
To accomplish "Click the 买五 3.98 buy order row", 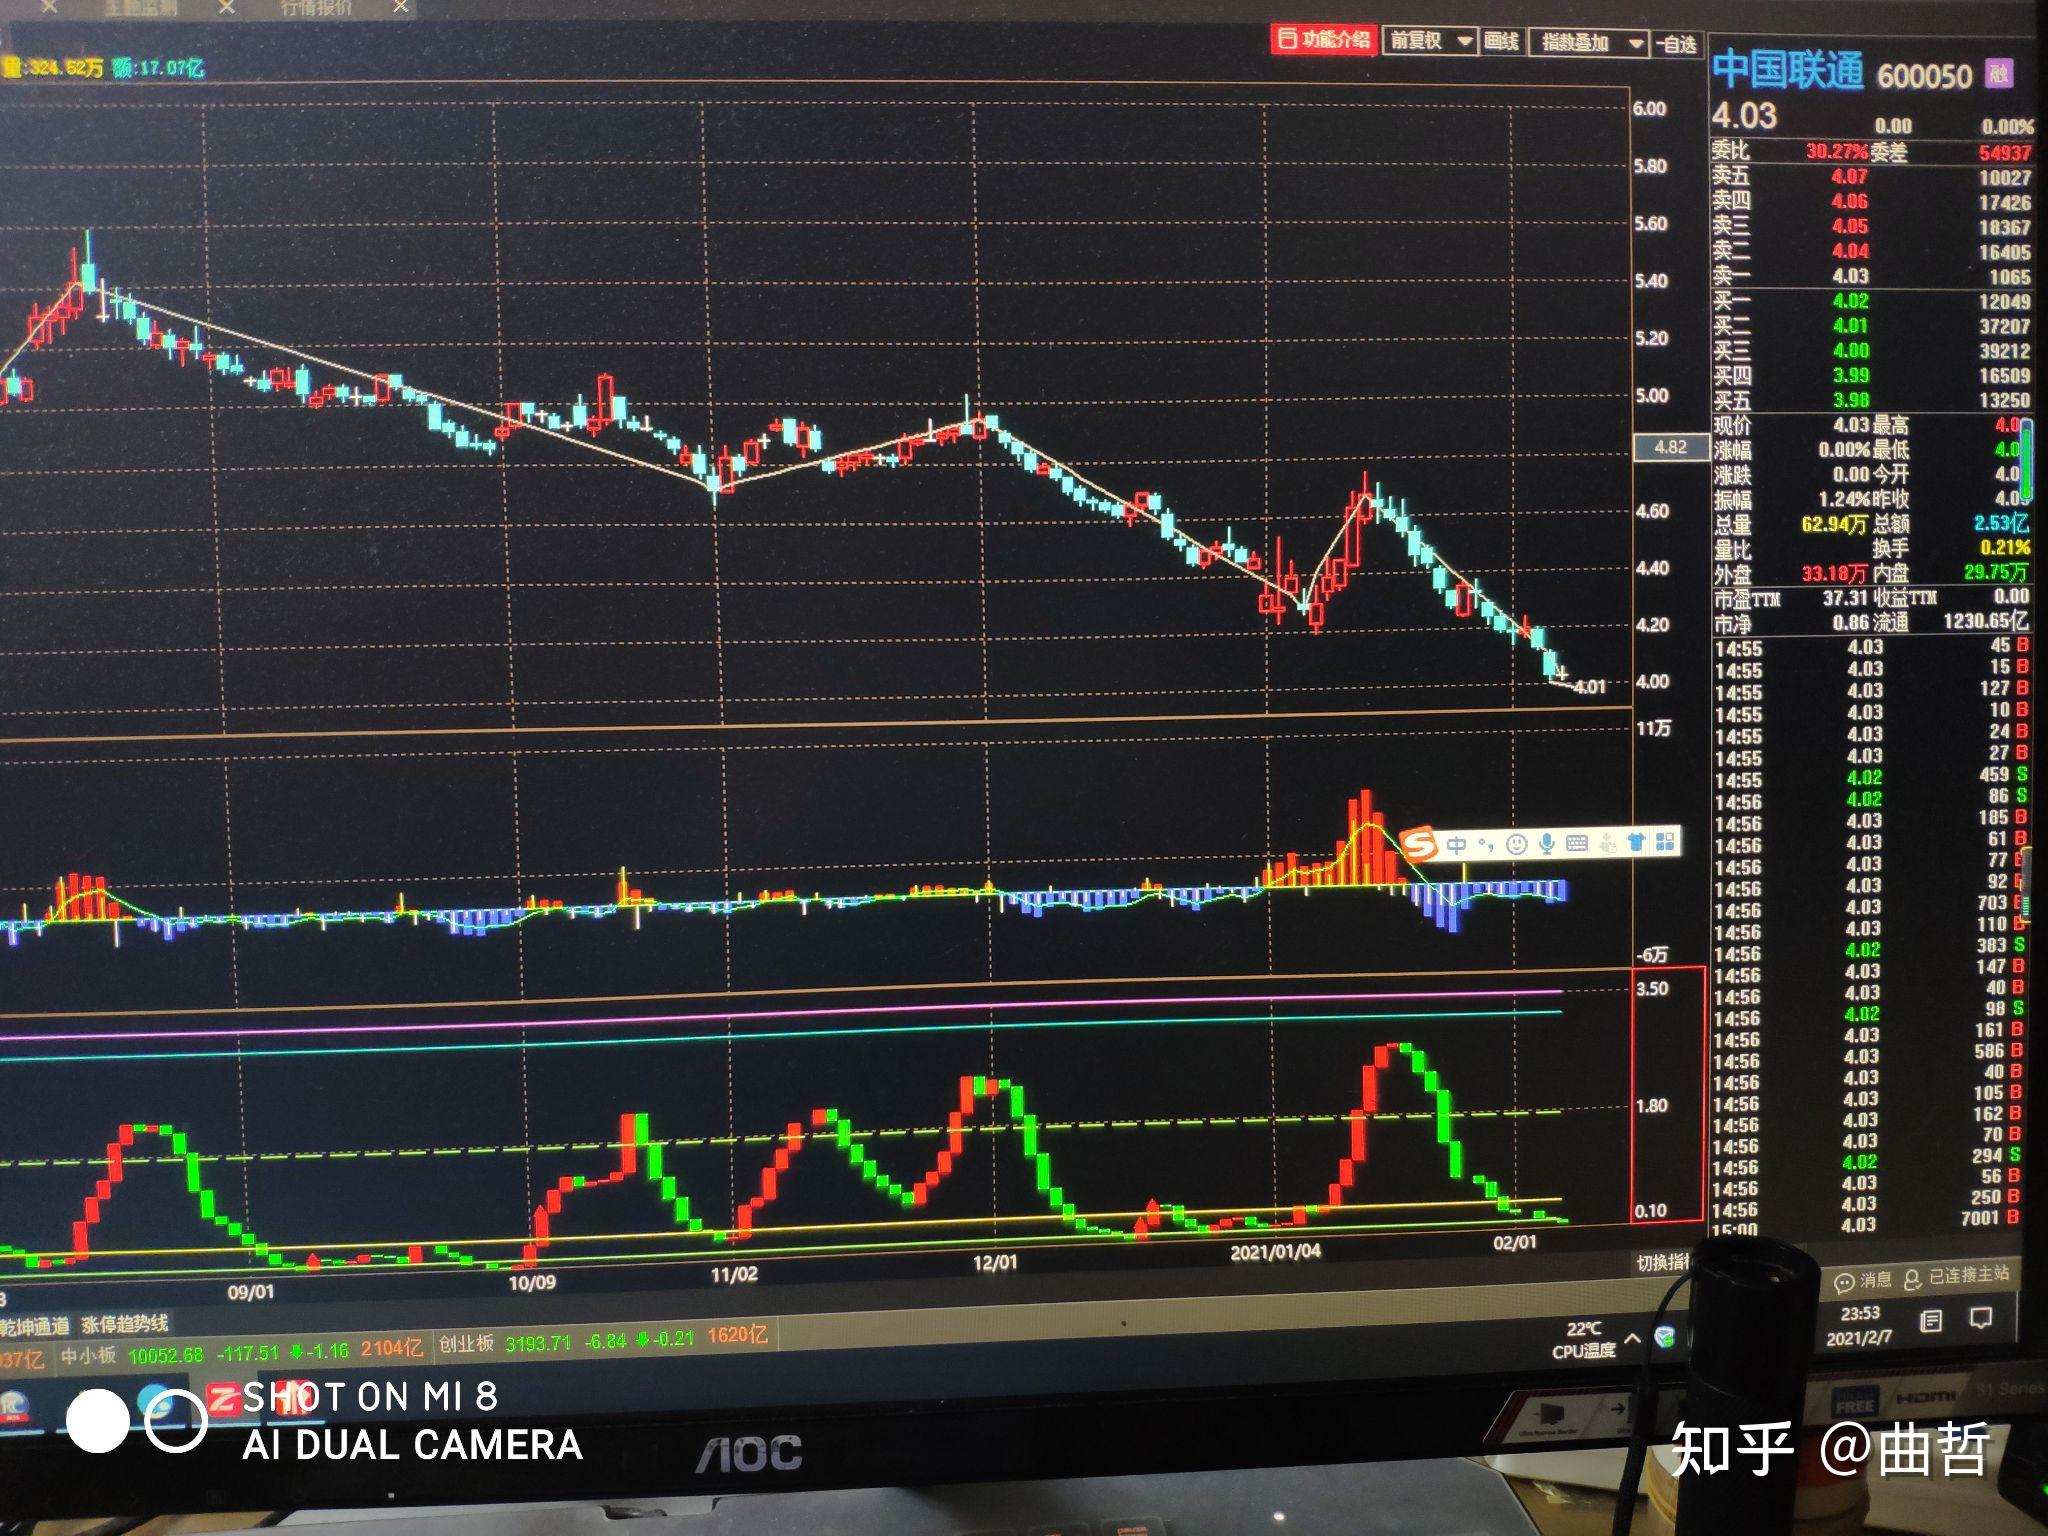I will pyautogui.click(x=1871, y=400).
